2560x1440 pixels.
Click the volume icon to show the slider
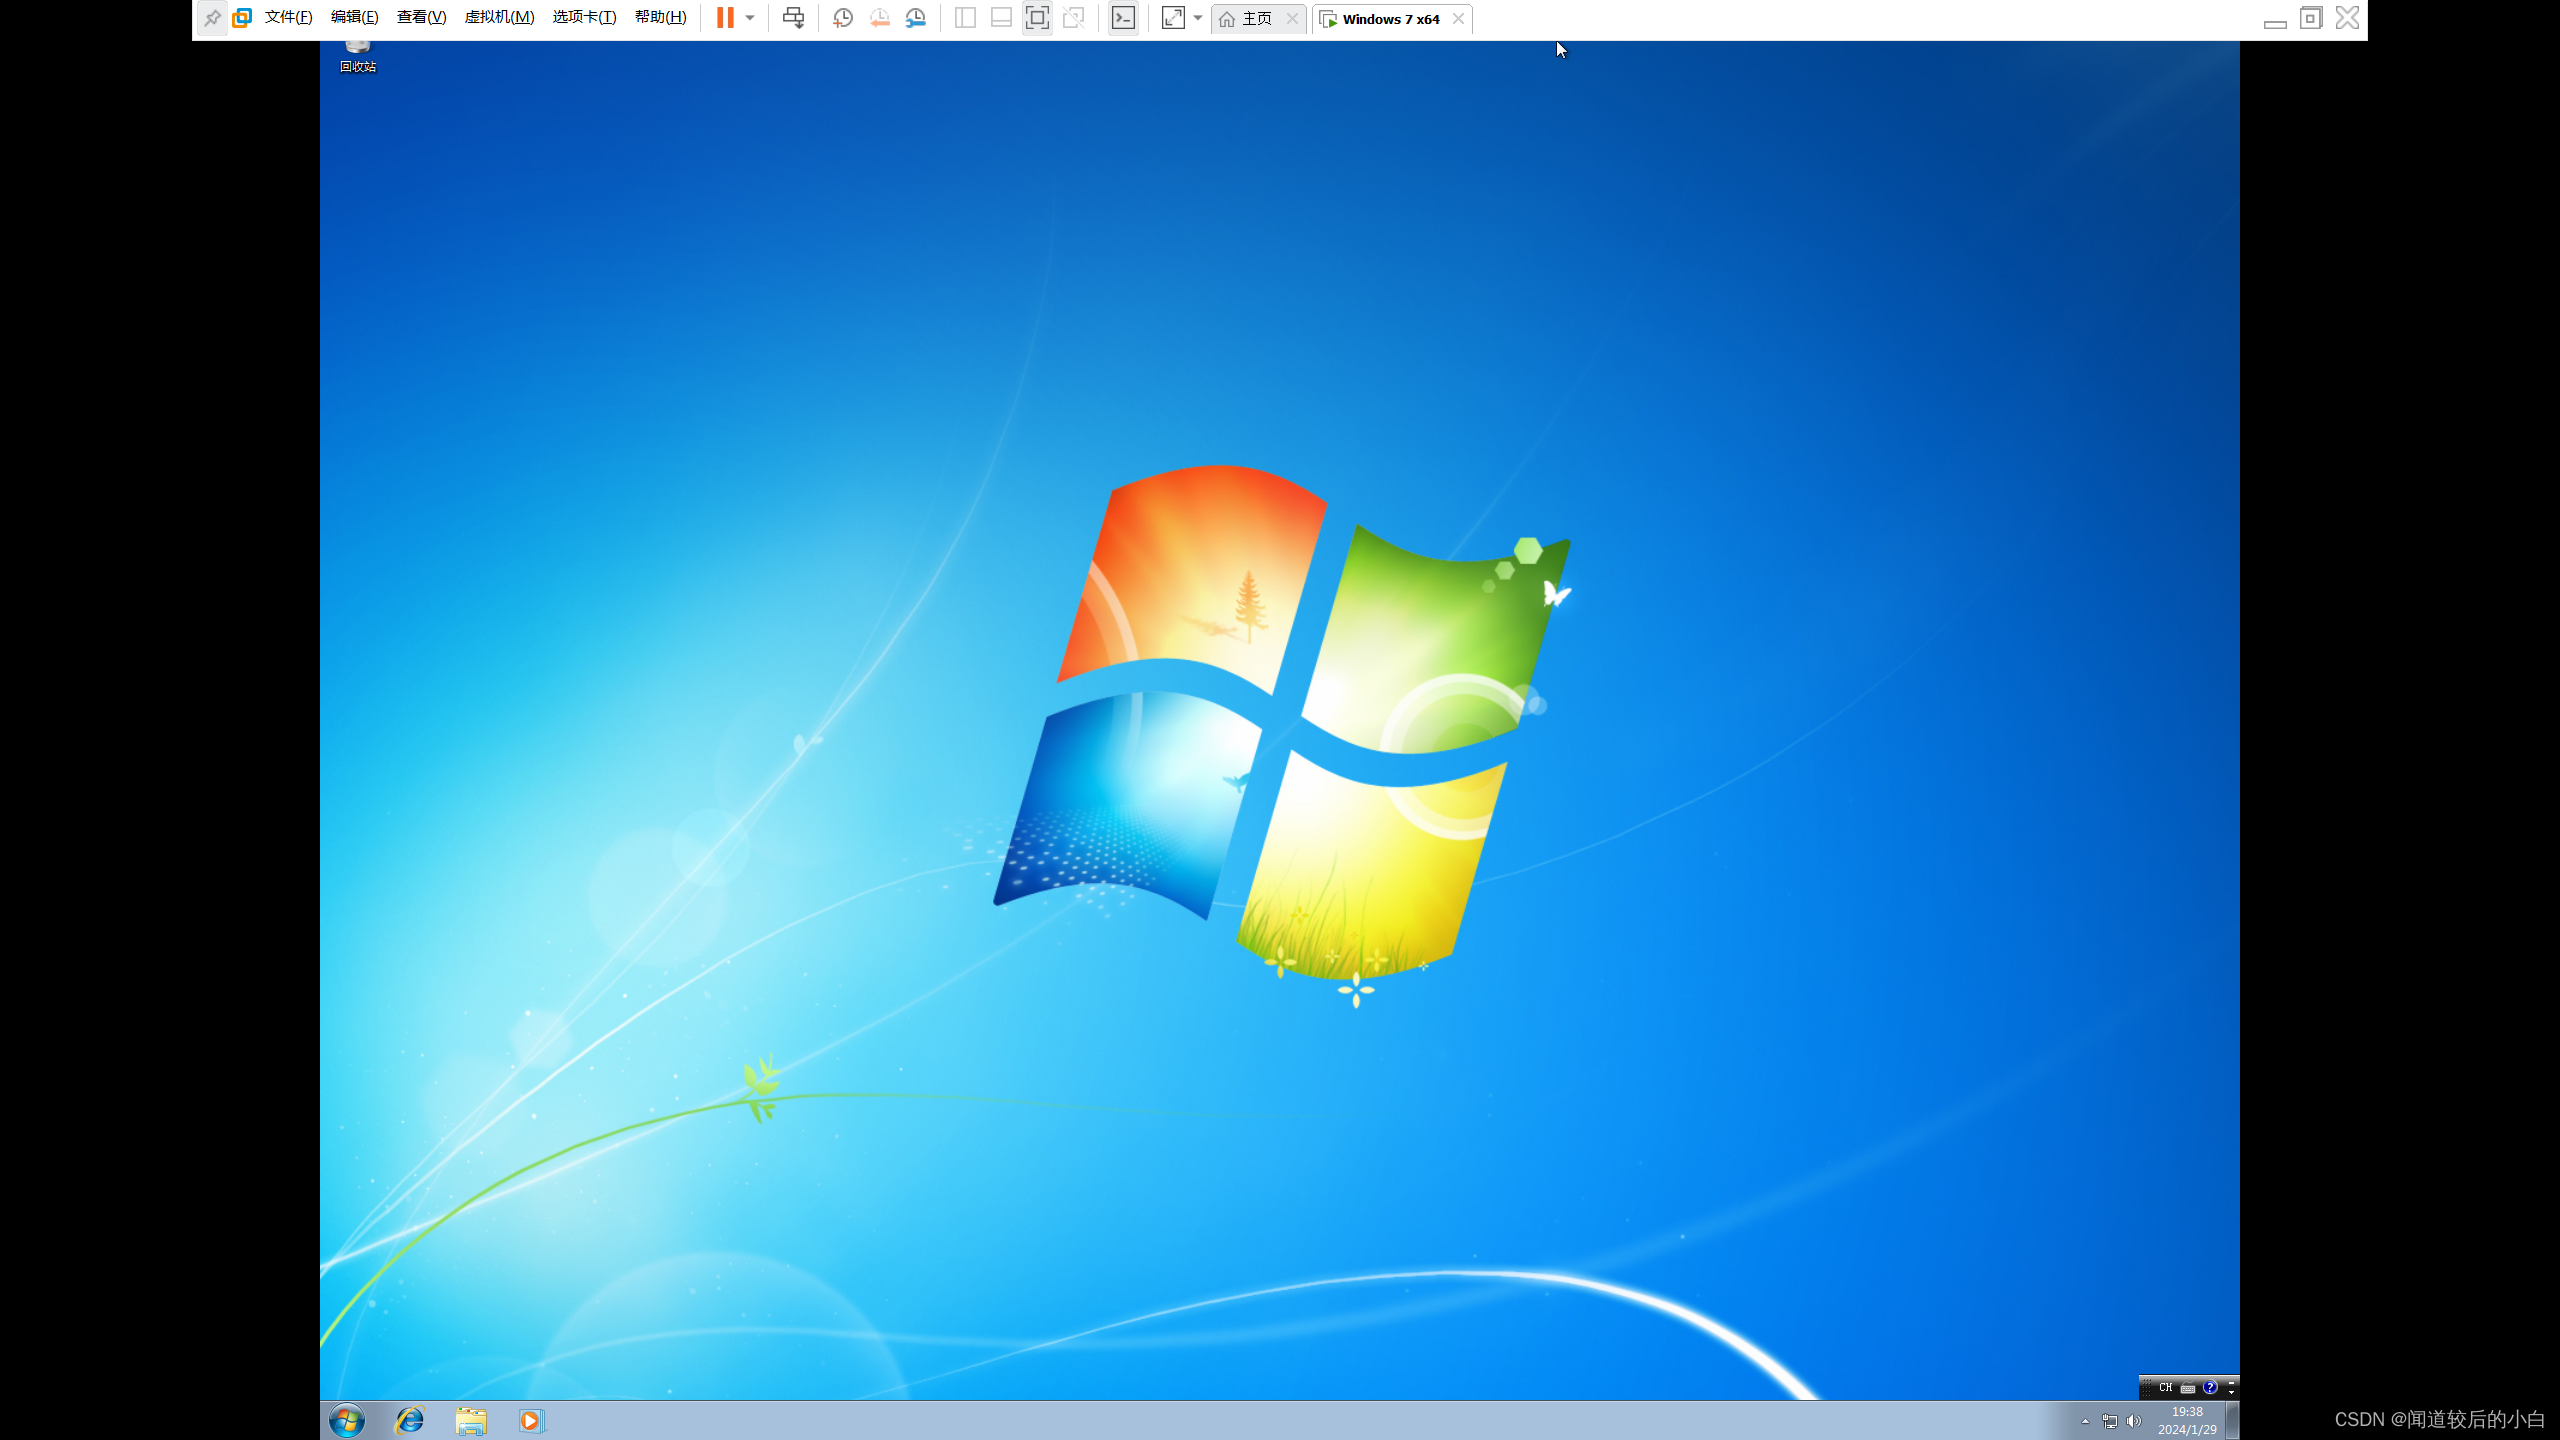click(x=2132, y=1420)
